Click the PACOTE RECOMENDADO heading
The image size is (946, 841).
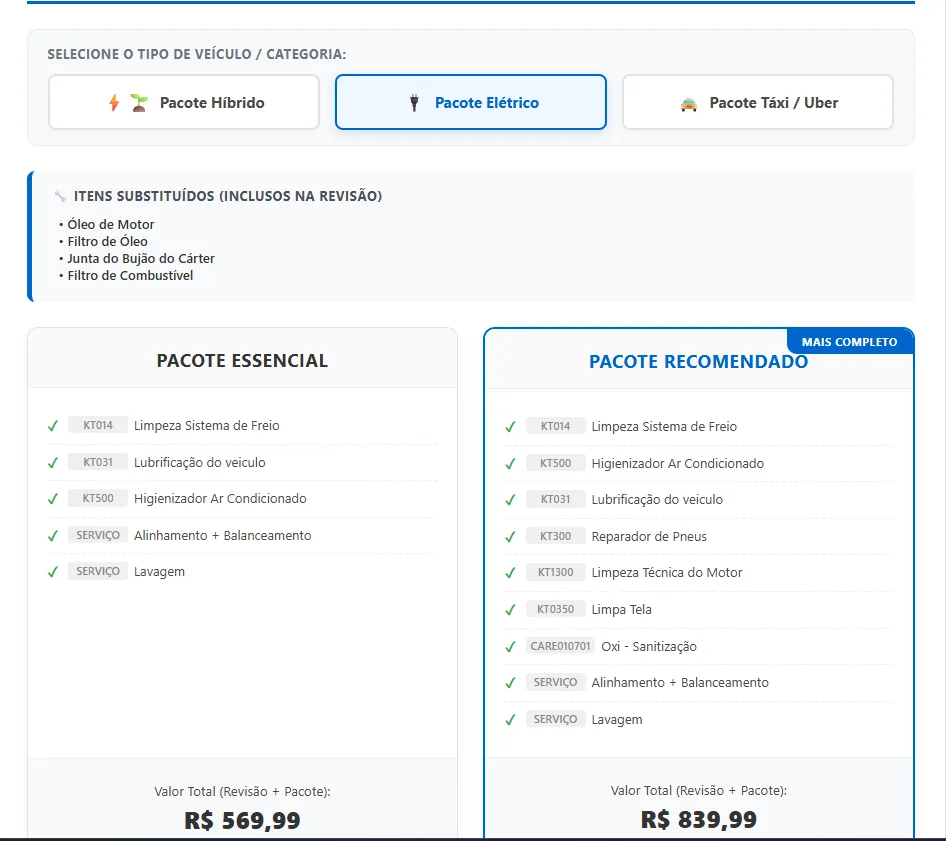pos(699,362)
